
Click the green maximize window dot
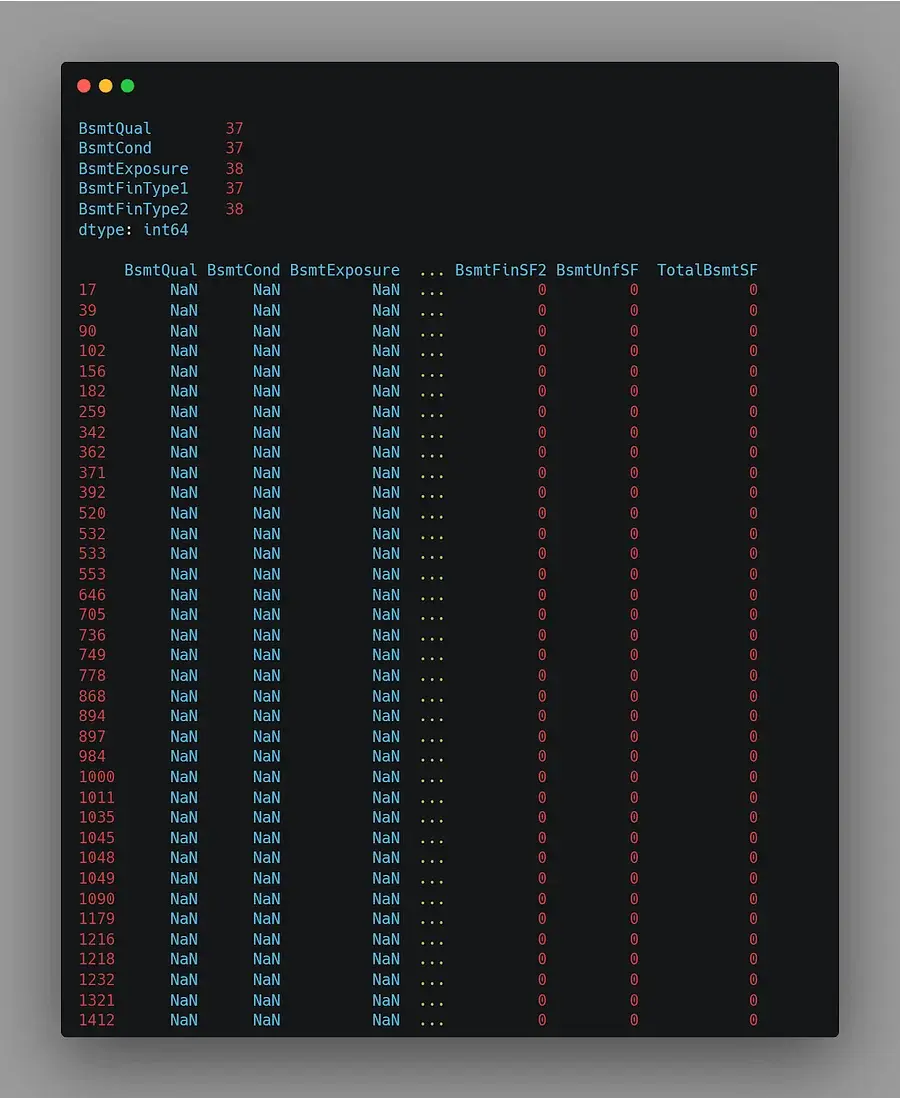(x=127, y=85)
